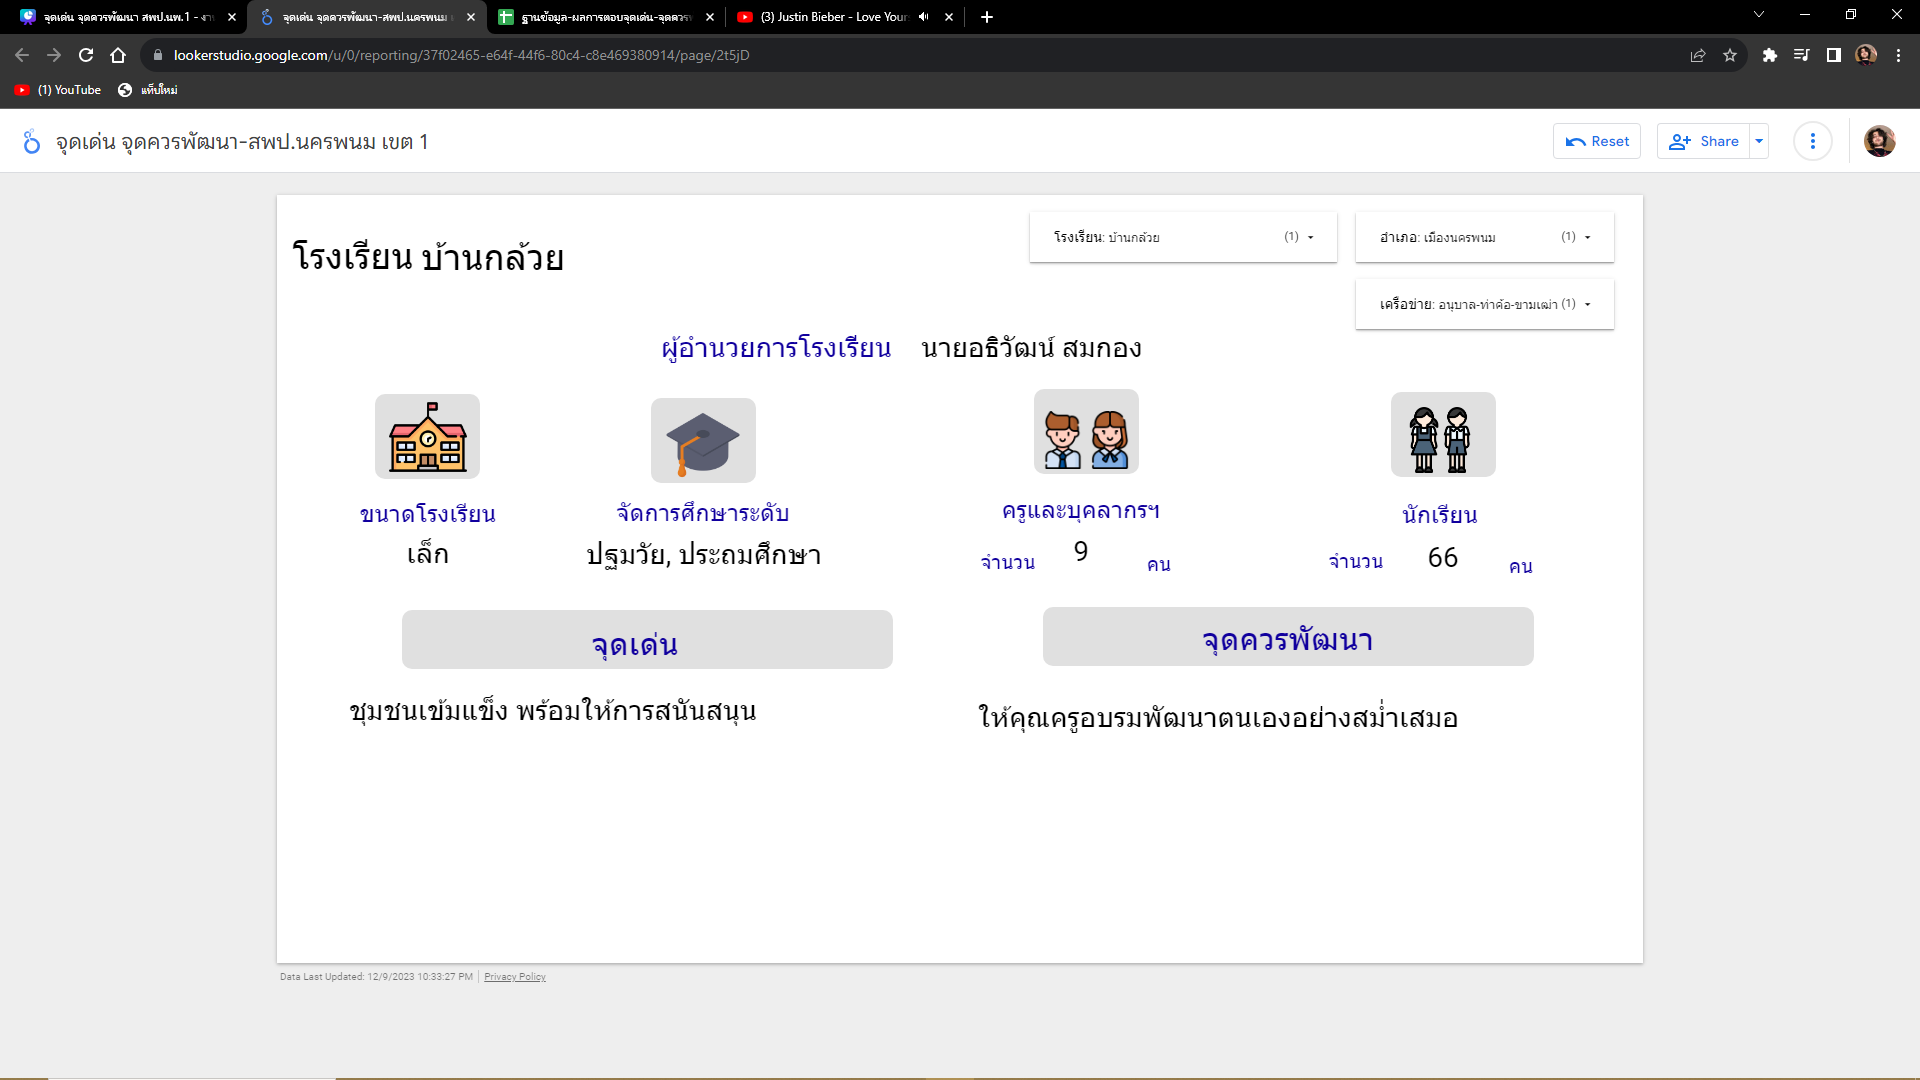Viewport: 1920px width, 1080px height.
Task: Mute the Justin Bieber tab audio
Action: coord(923,17)
